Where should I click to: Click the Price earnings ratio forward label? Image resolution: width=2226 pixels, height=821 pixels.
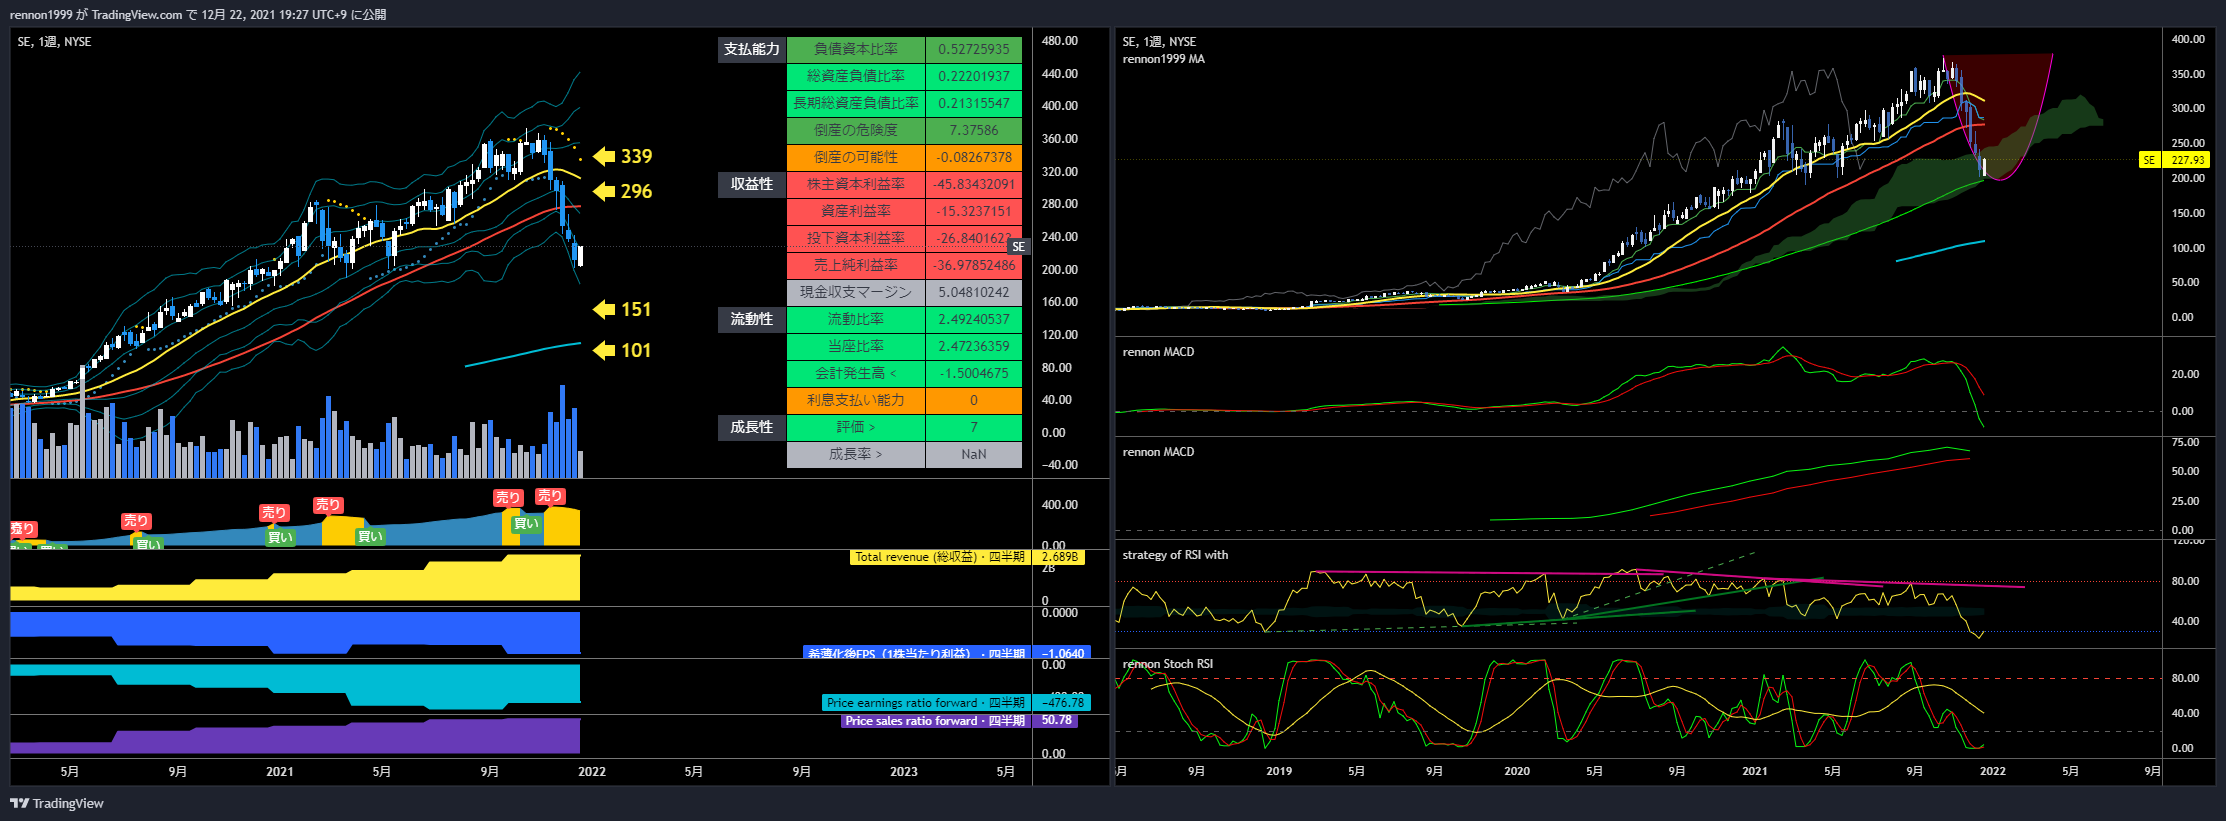click(926, 703)
